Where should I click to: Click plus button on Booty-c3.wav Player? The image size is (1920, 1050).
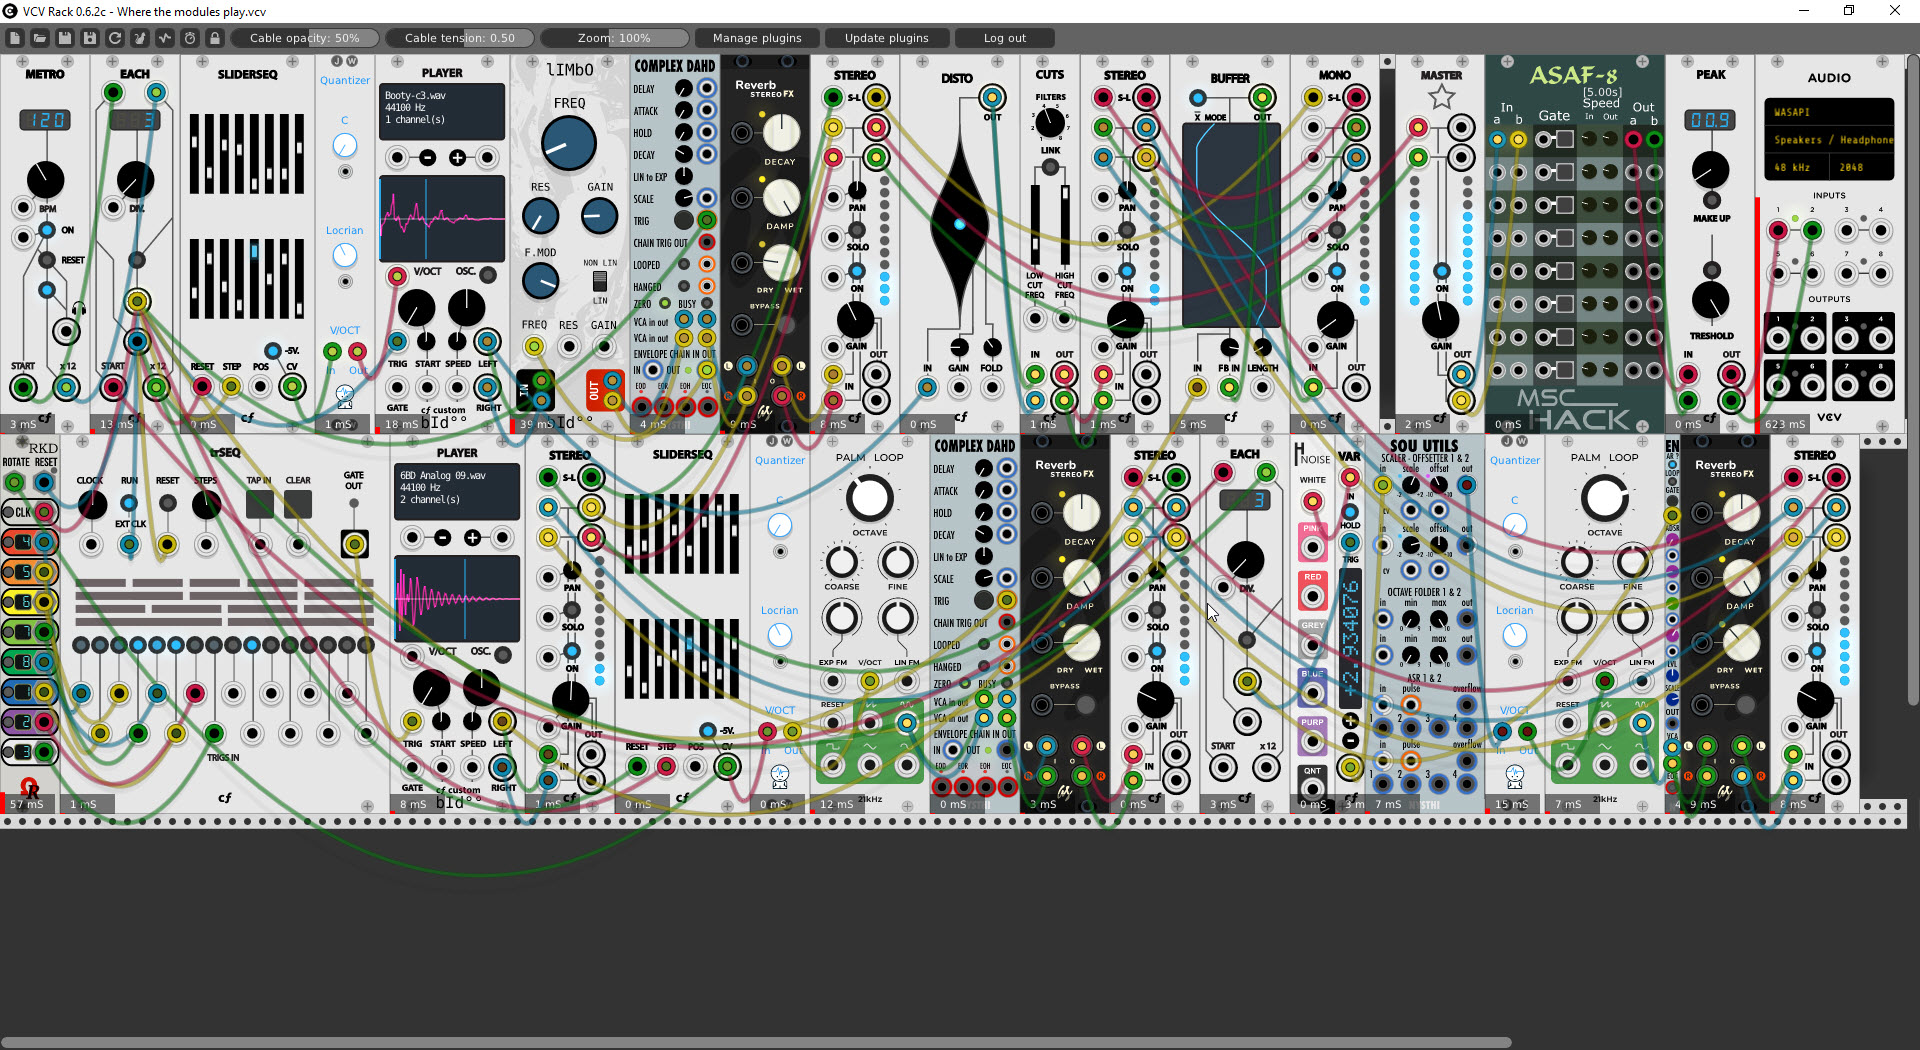pyautogui.click(x=458, y=158)
